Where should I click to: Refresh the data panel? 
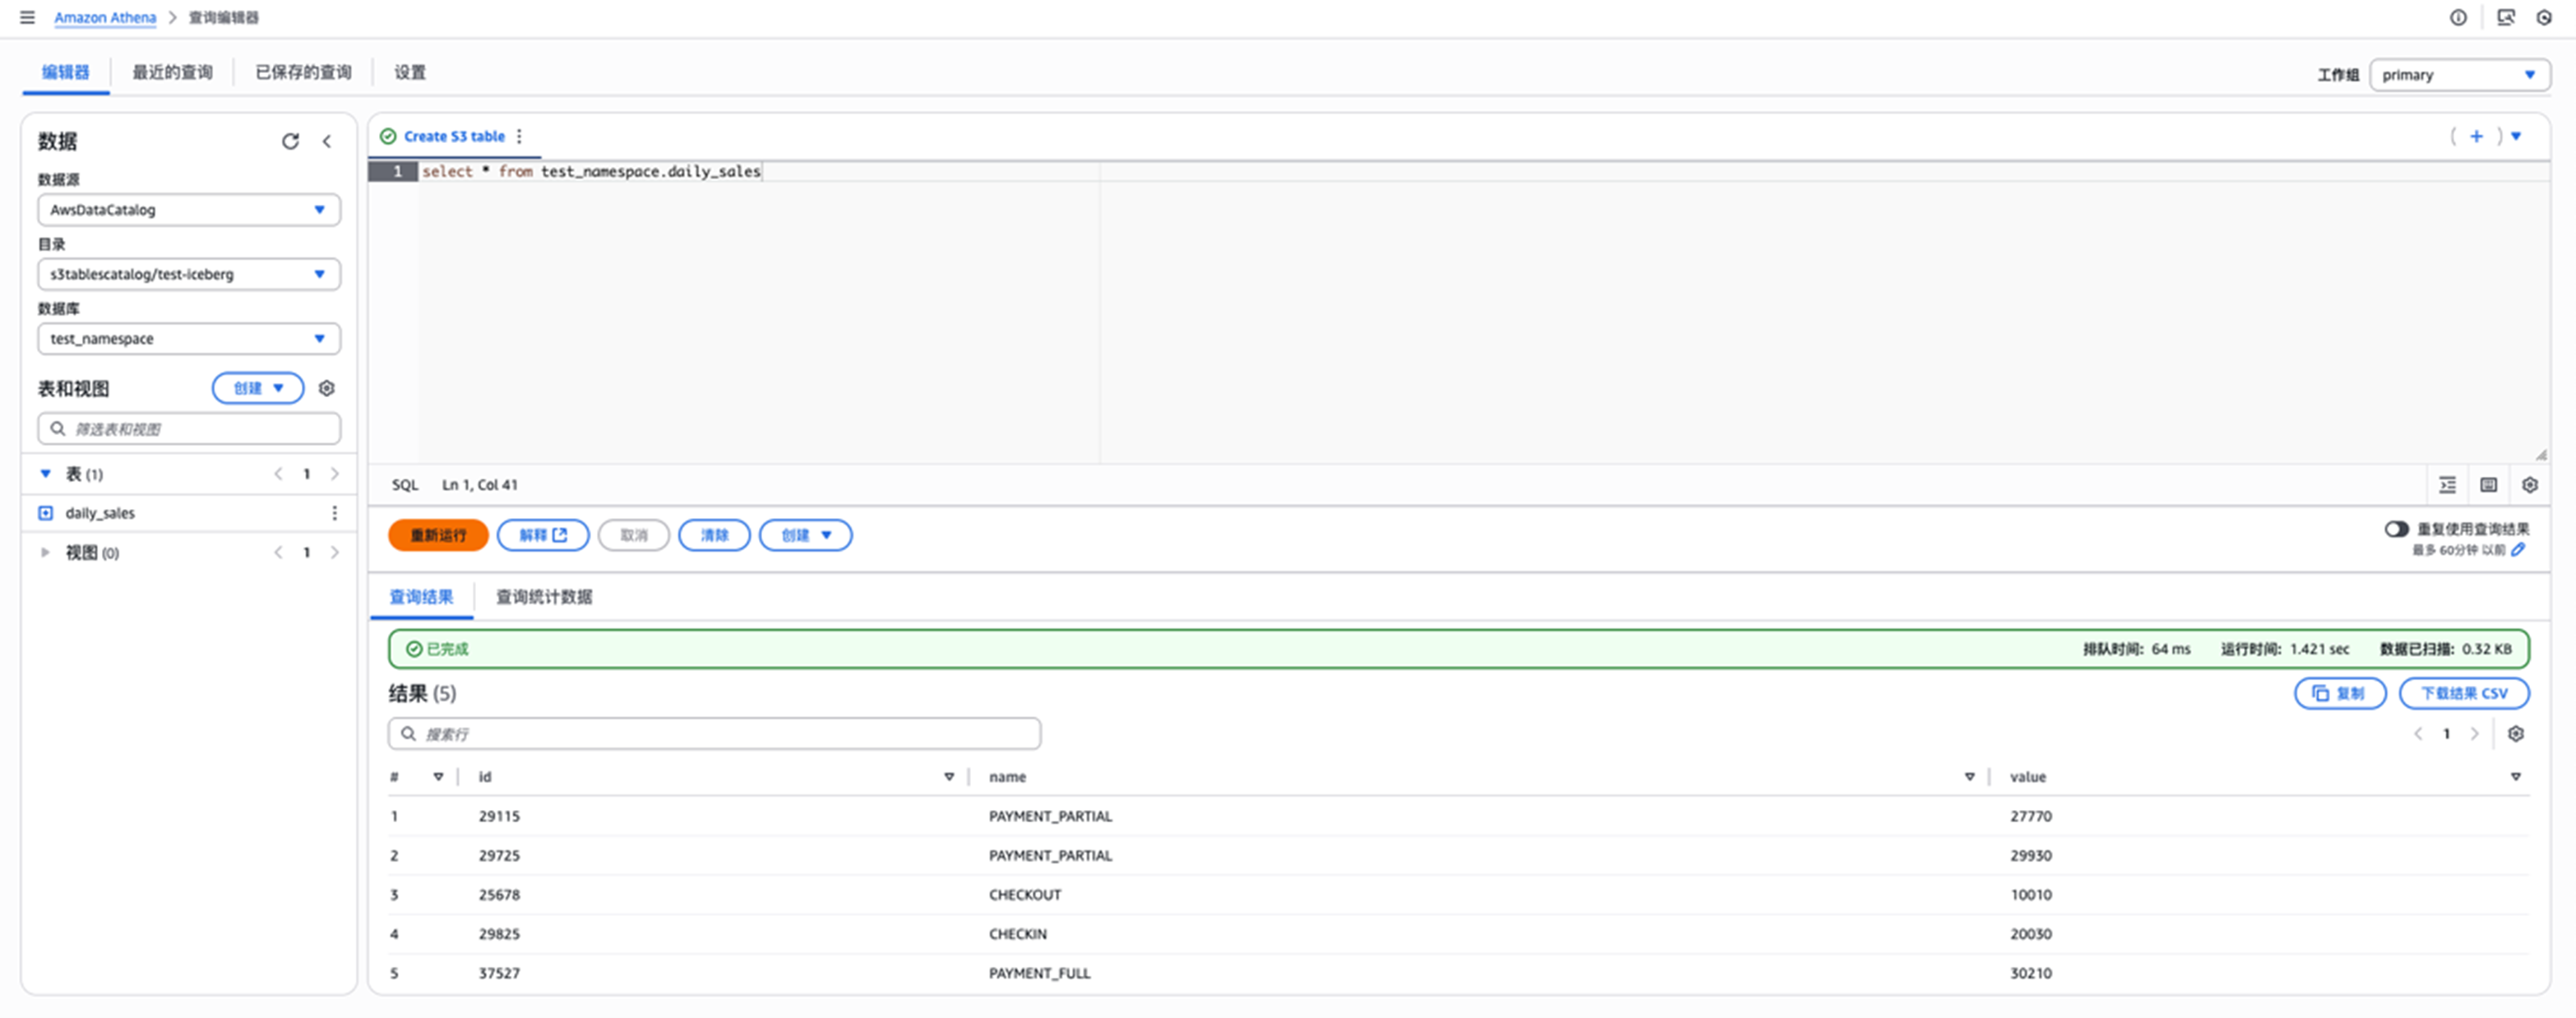point(290,141)
